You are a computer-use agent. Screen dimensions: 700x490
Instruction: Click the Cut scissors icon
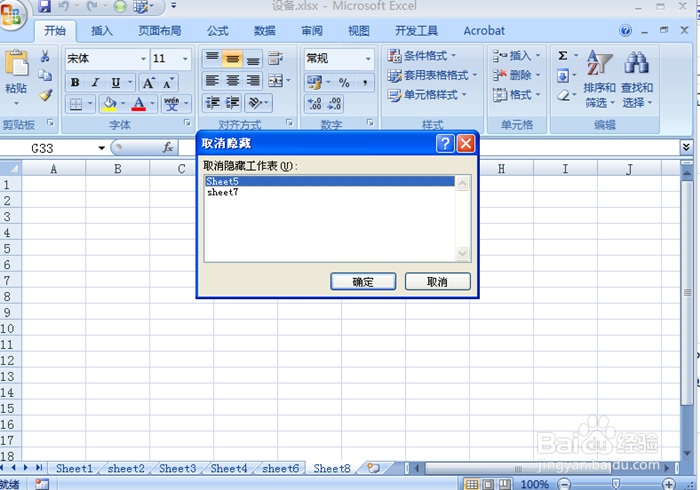[45, 56]
